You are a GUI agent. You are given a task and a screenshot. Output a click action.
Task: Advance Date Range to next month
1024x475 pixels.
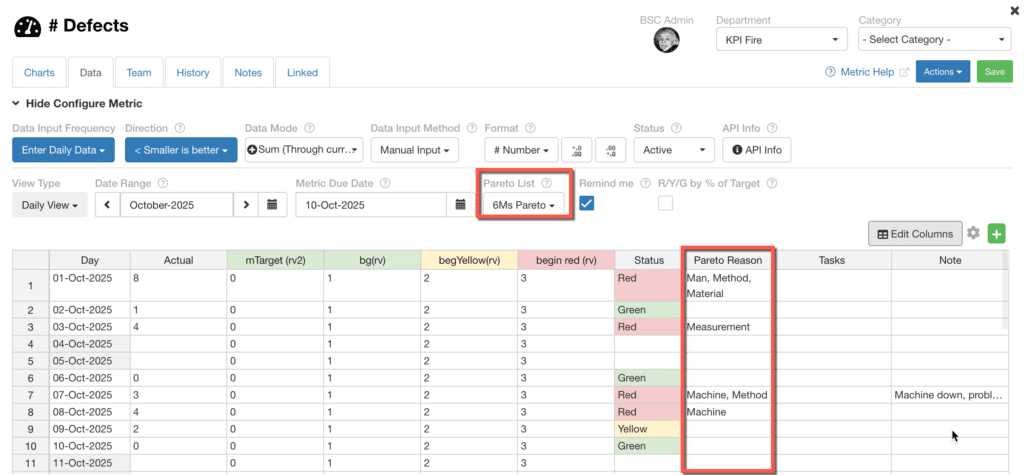246,204
